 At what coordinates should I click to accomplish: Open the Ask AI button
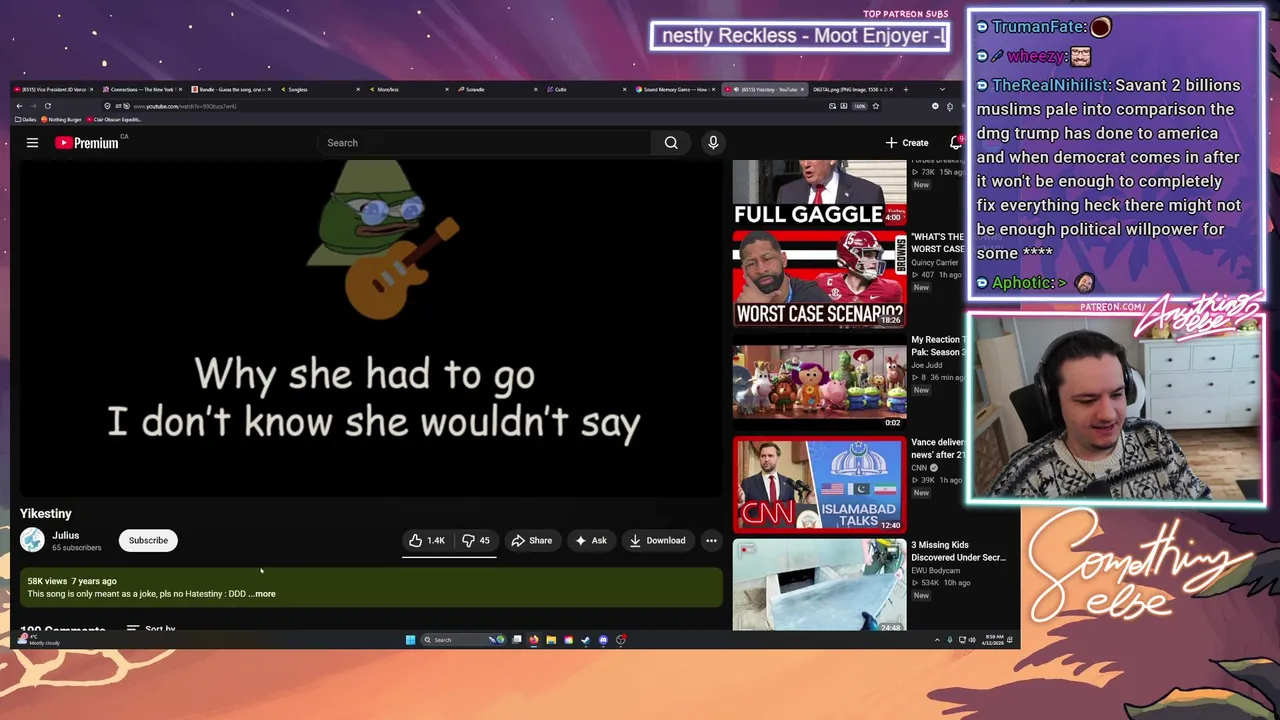click(x=590, y=540)
